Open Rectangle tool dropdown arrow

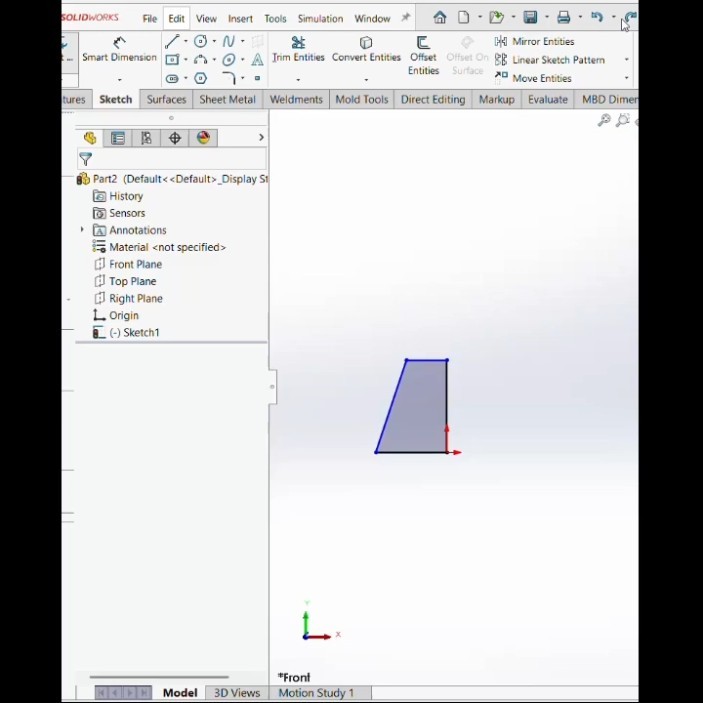tap(186, 60)
